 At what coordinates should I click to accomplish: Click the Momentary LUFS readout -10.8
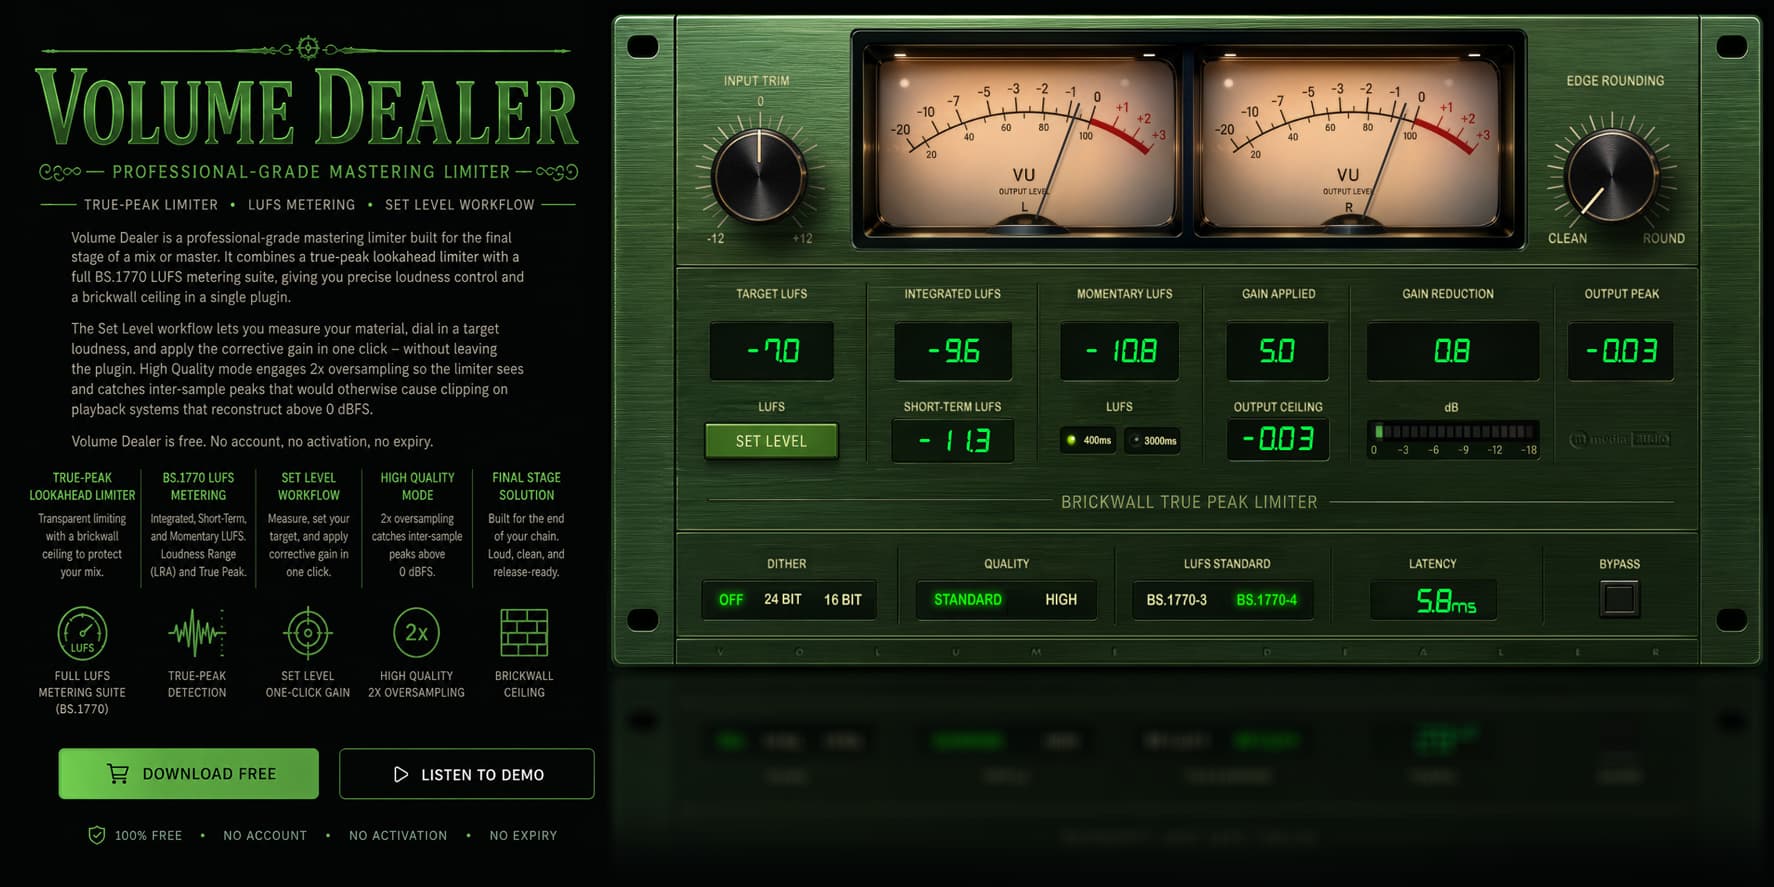pos(1120,351)
